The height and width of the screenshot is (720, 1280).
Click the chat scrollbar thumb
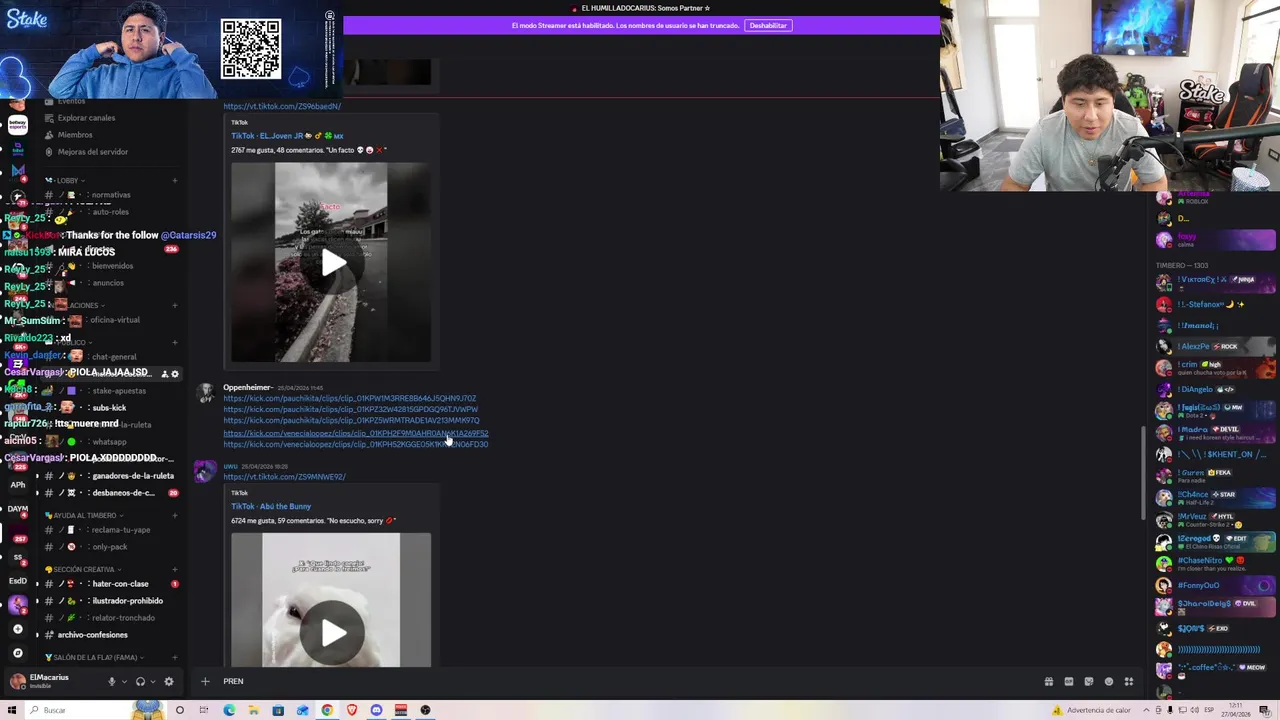pyautogui.click(x=1144, y=474)
